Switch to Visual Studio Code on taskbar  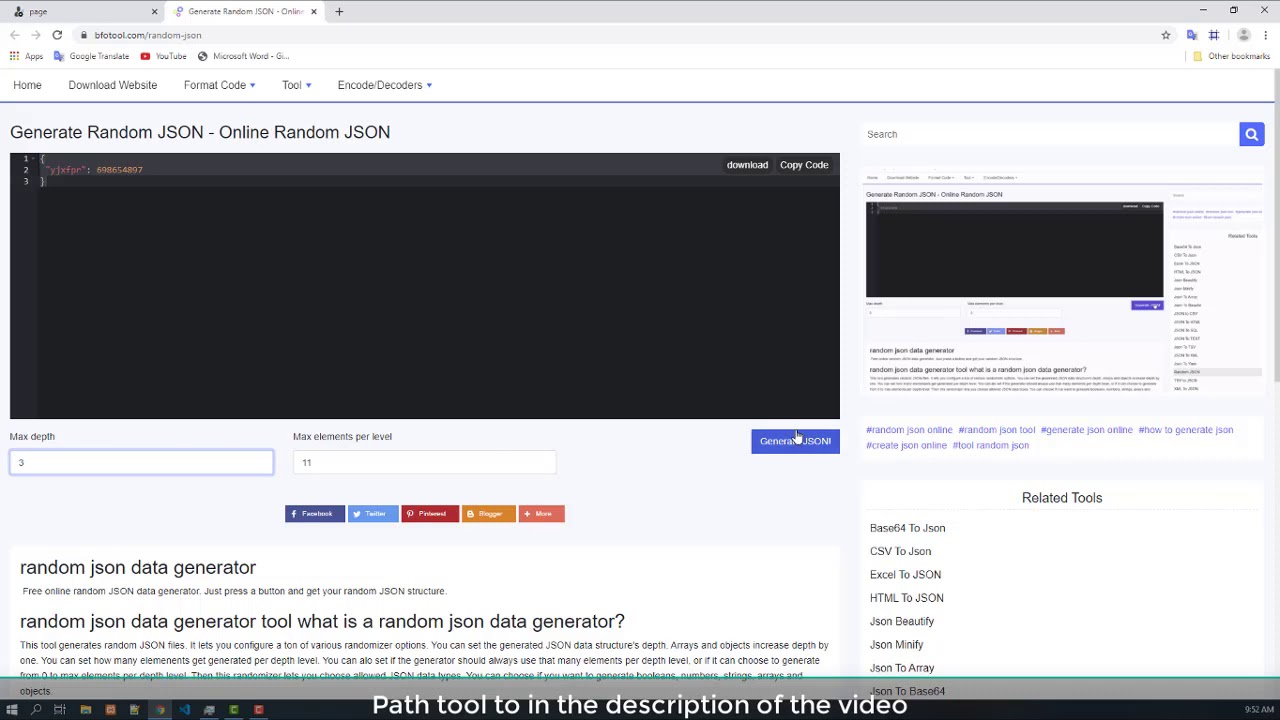(185, 710)
